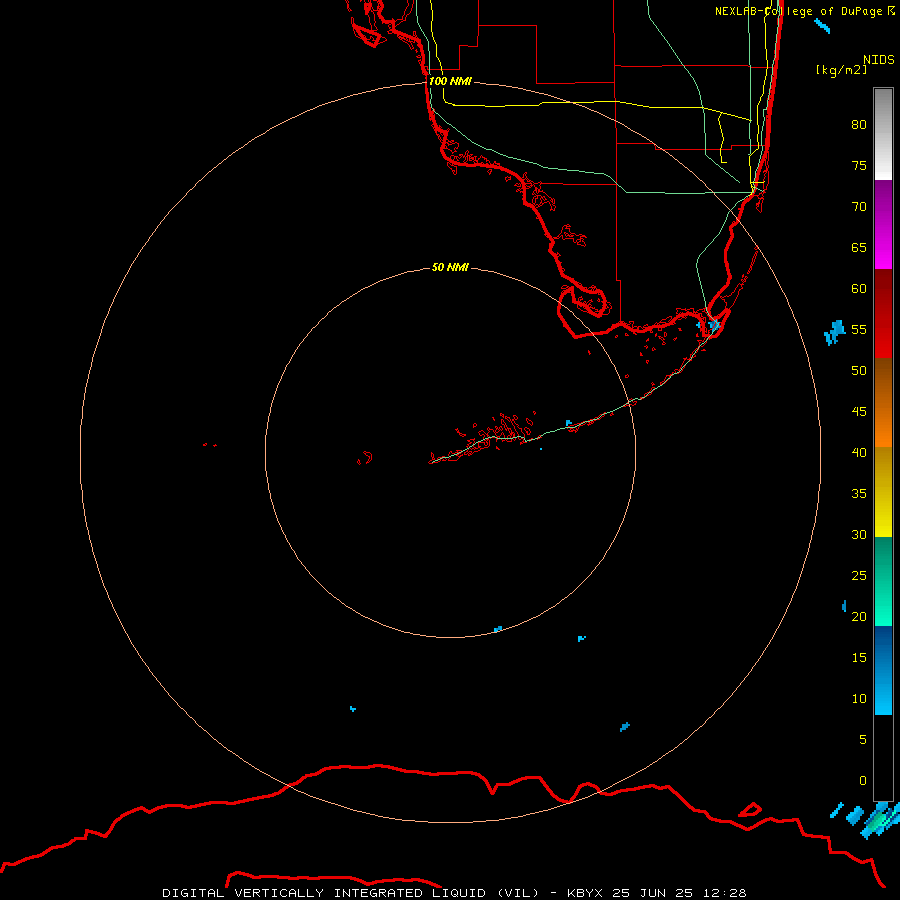
Task: Click the scale value "65"
Action: pyautogui.click(x=859, y=247)
